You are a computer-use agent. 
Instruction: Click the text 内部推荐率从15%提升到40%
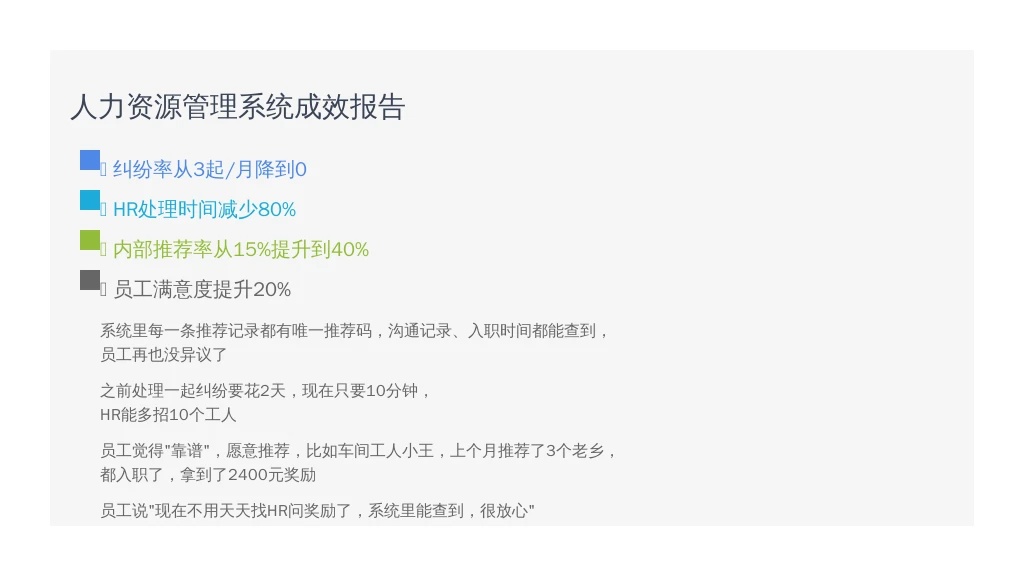pos(241,249)
